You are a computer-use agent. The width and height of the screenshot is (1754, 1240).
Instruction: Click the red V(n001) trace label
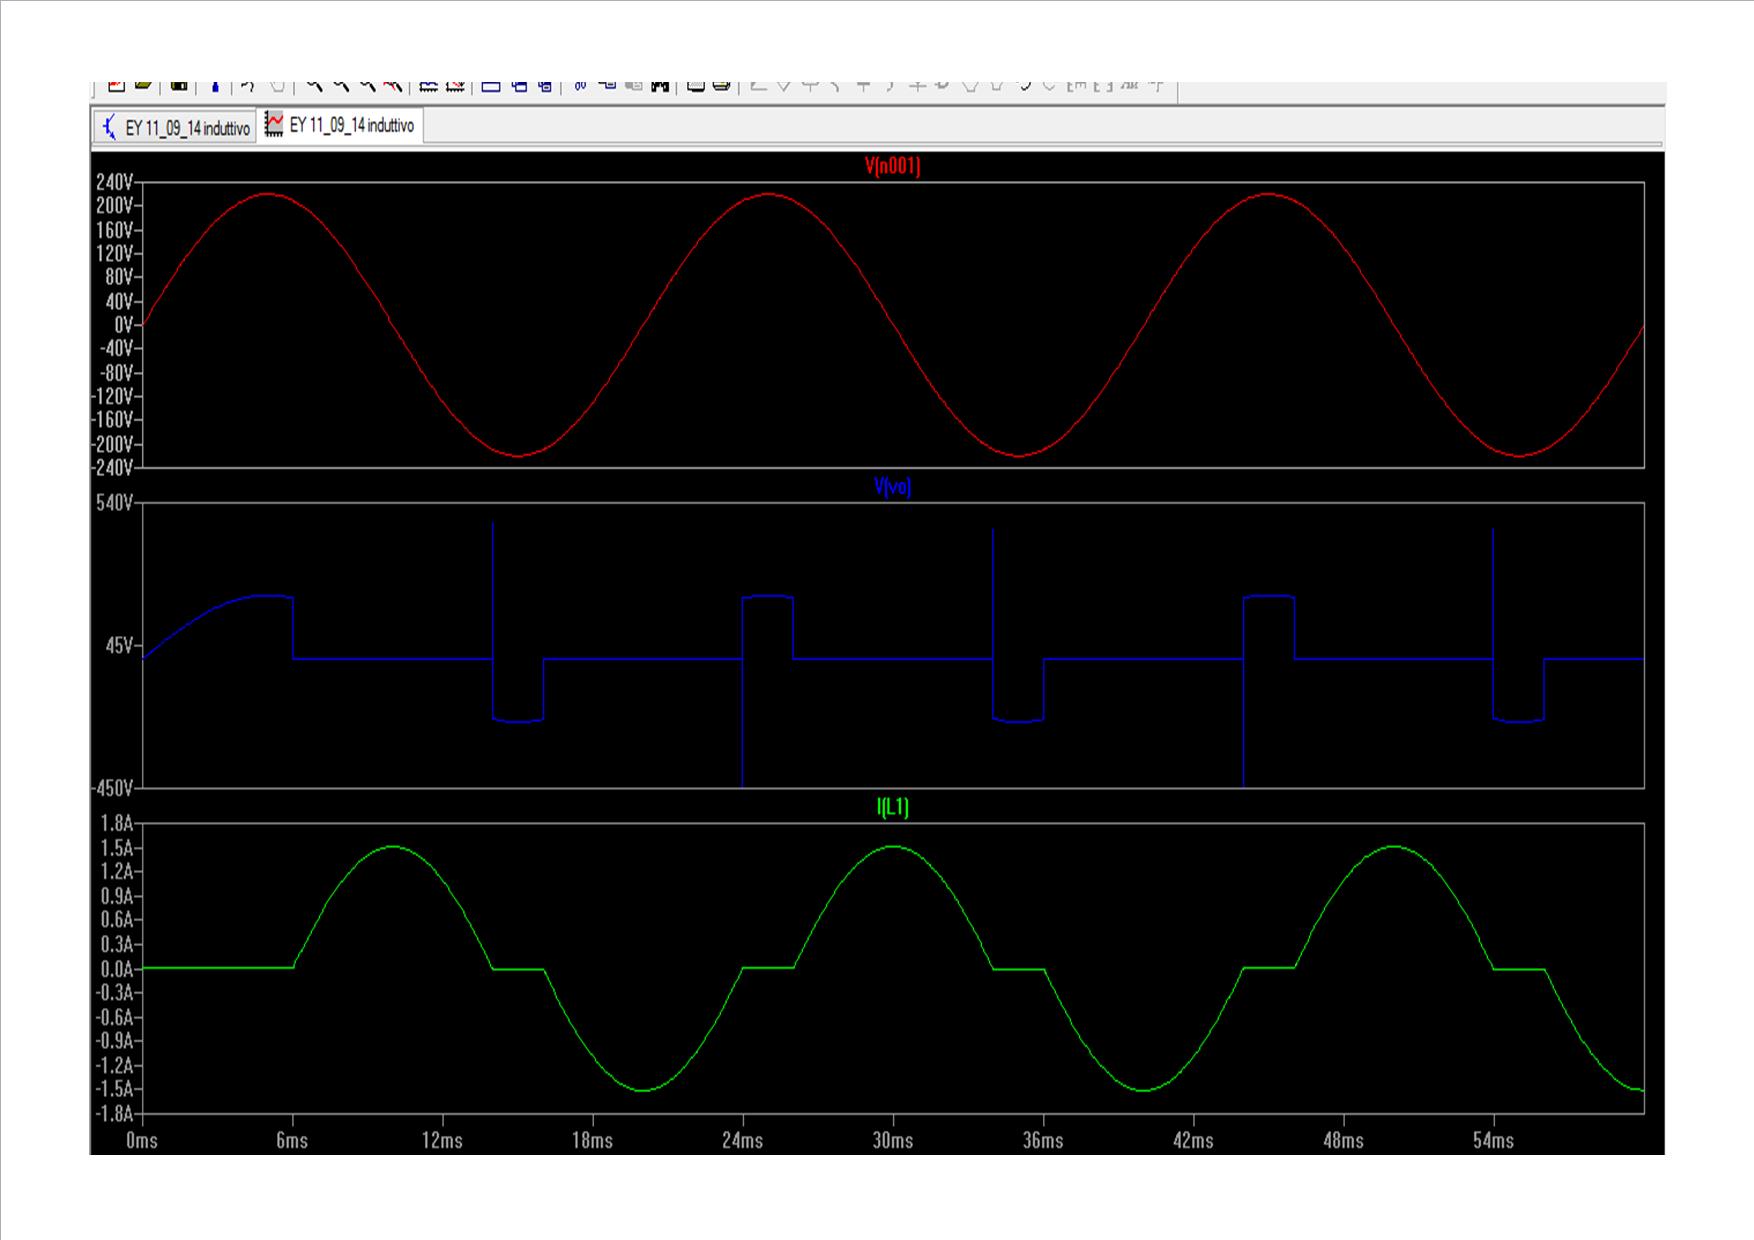(892, 166)
